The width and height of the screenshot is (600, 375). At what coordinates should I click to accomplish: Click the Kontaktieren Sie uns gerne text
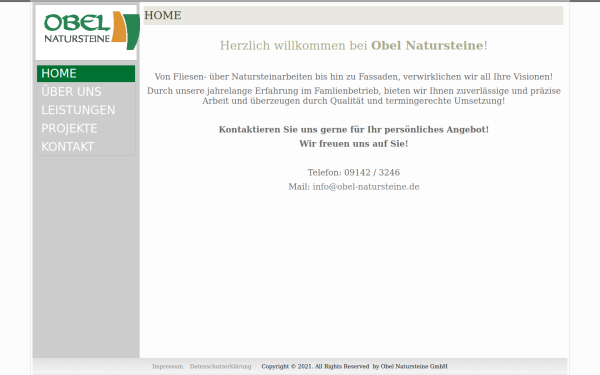(354, 130)
